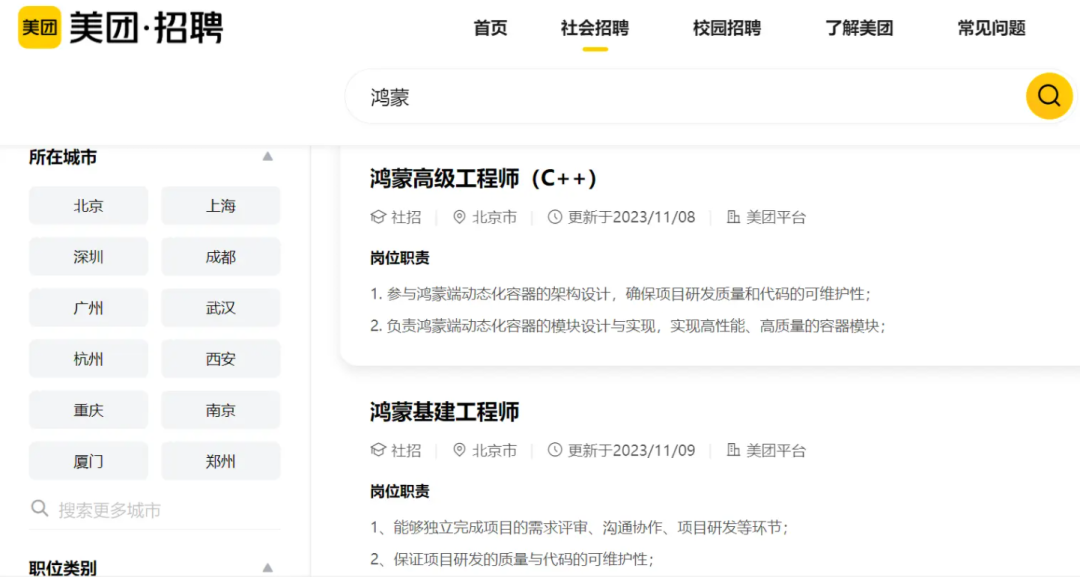Click the 更新于2023/11/08 date text
Image resolution: width=1080 pixels, height=577 pixels.
click(x=631, y=217)
